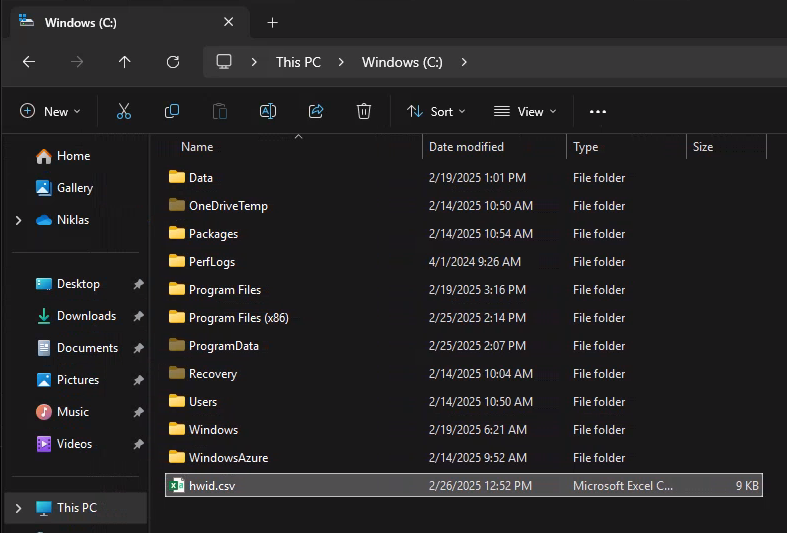
Task: Click the Delete trash can icon
Action: 365,112
